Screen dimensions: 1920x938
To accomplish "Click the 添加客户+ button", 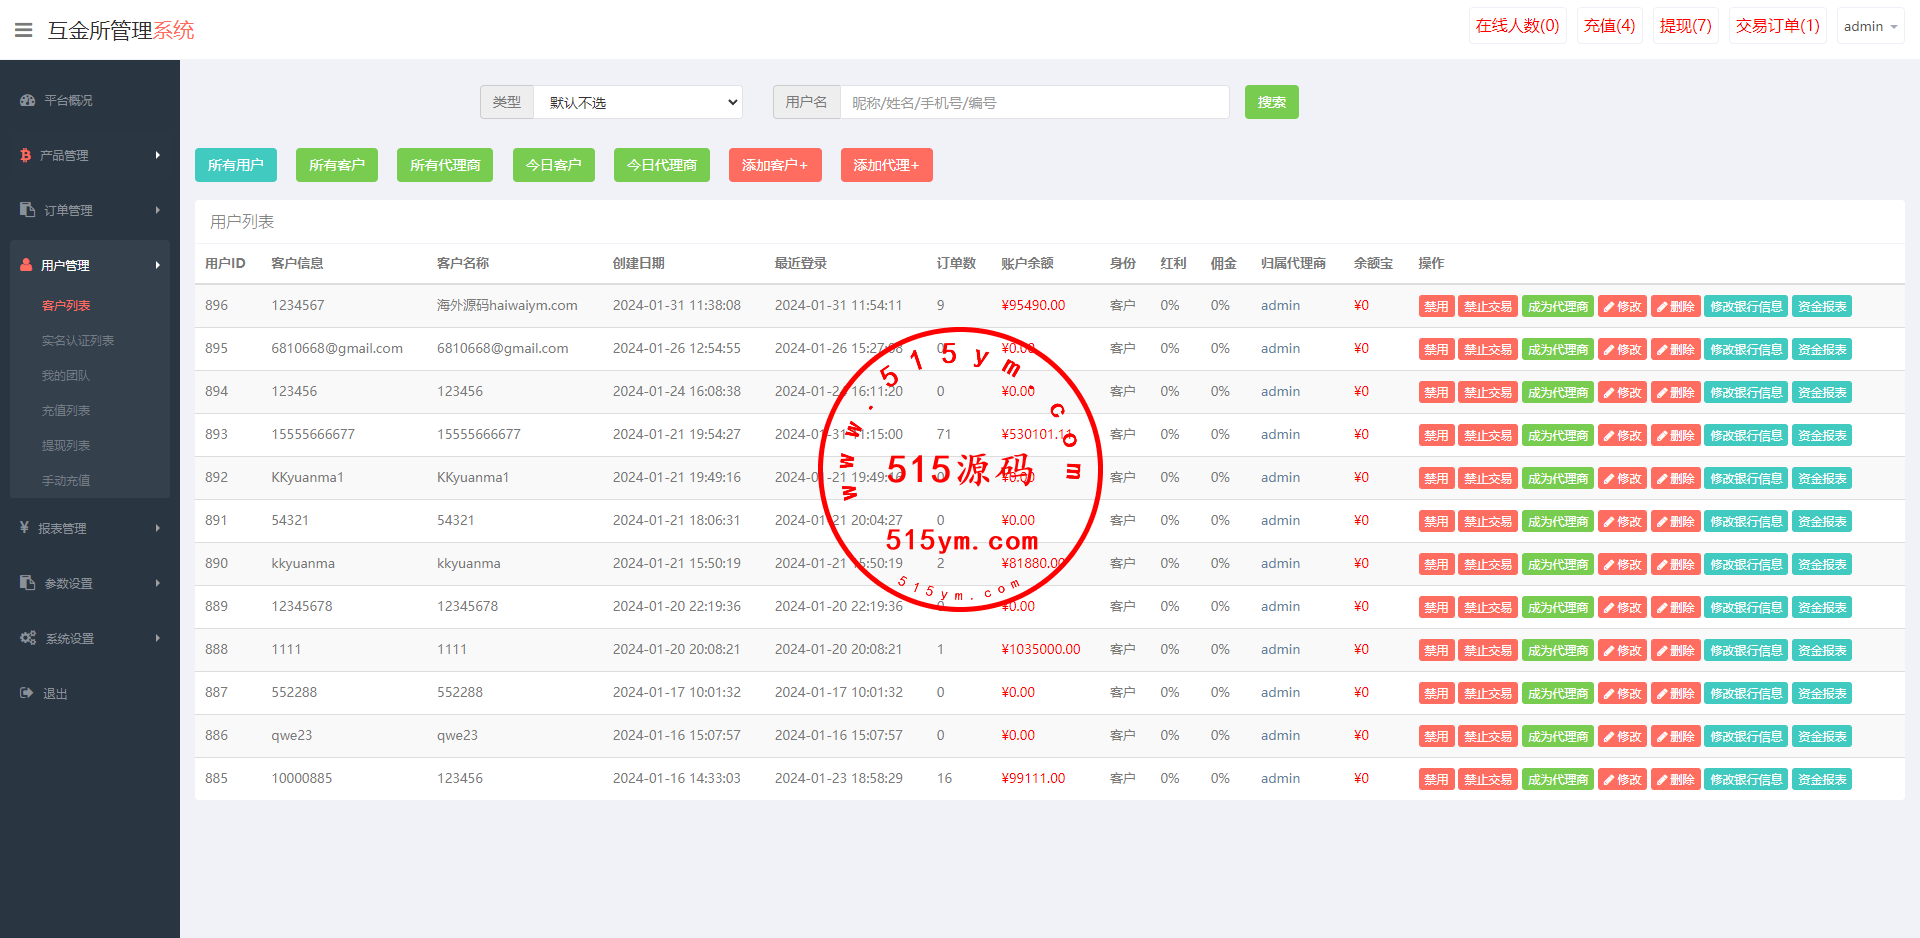I will (775, 165).
